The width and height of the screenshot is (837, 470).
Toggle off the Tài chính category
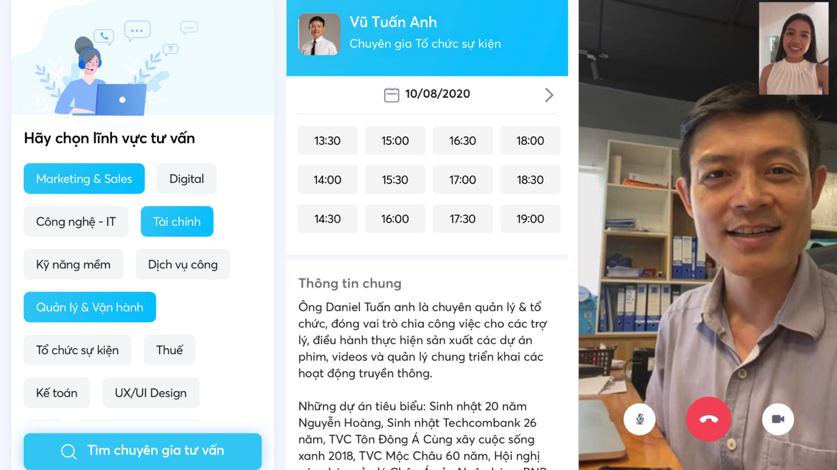(x=177, y=221)
